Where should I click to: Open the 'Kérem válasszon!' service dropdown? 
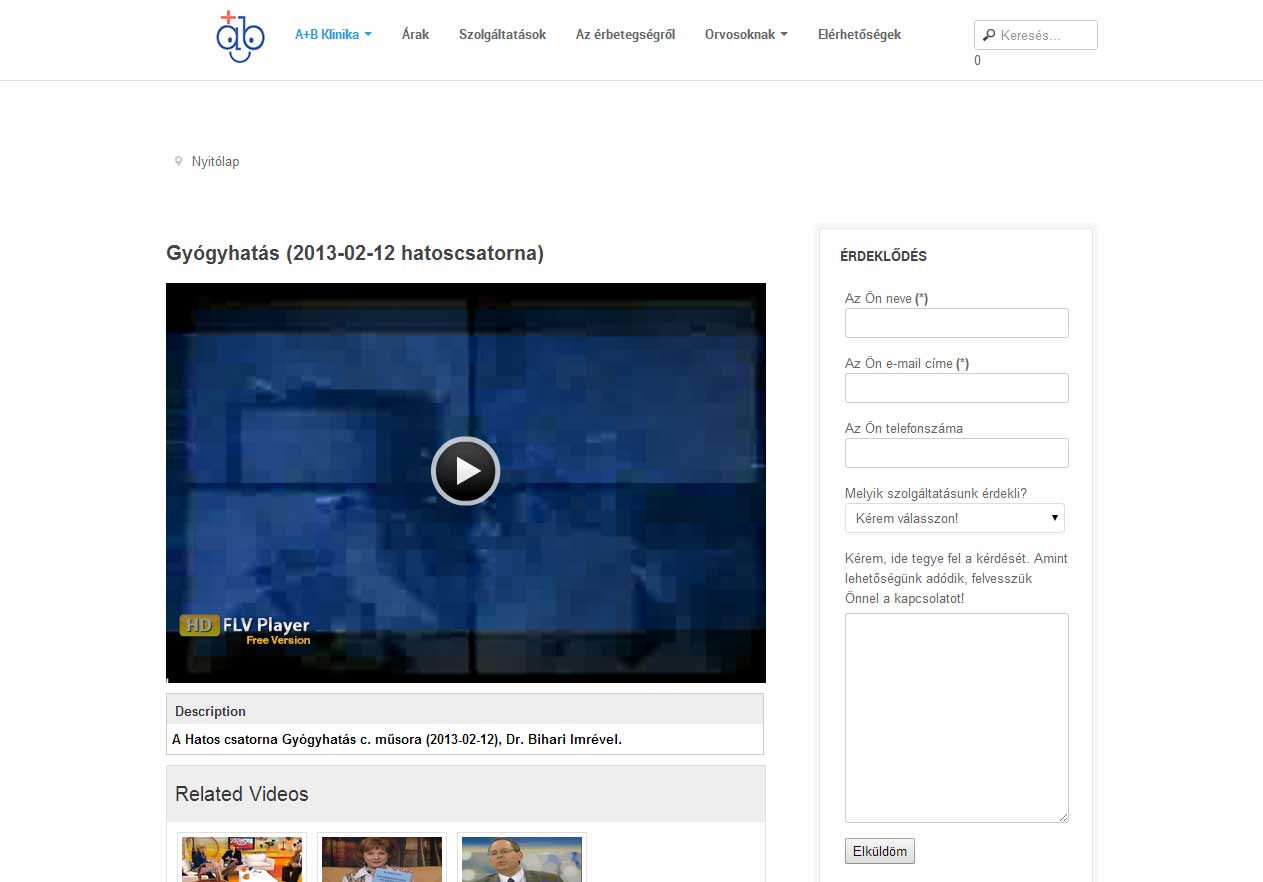tap(954, 518)
